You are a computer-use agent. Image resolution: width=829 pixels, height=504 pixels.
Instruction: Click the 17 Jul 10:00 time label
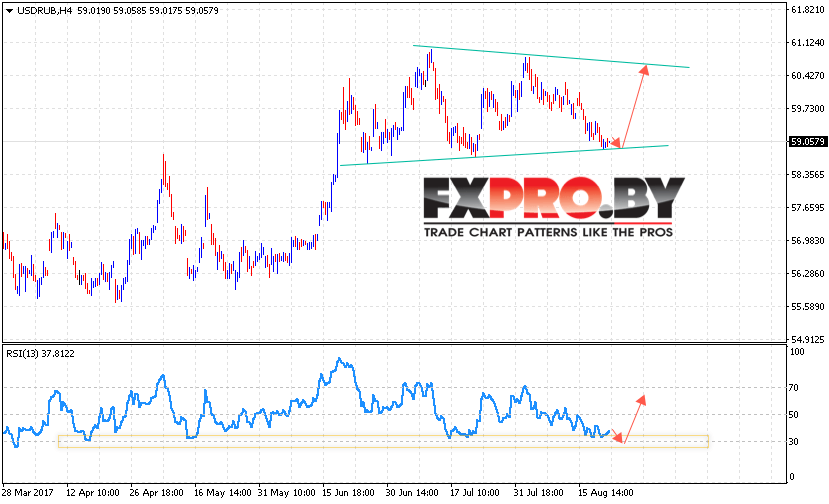(x=475, y=493)
